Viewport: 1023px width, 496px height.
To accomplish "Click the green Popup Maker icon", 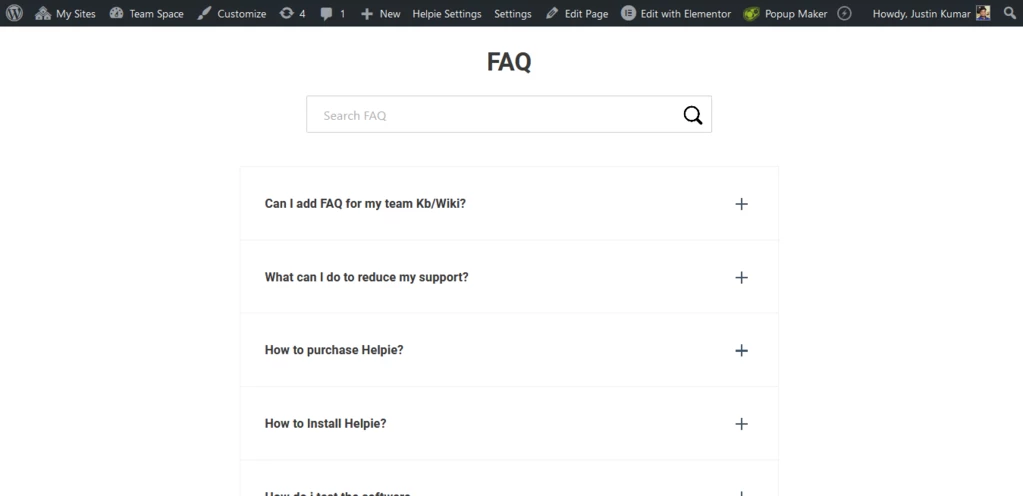I will click(751, 13).
